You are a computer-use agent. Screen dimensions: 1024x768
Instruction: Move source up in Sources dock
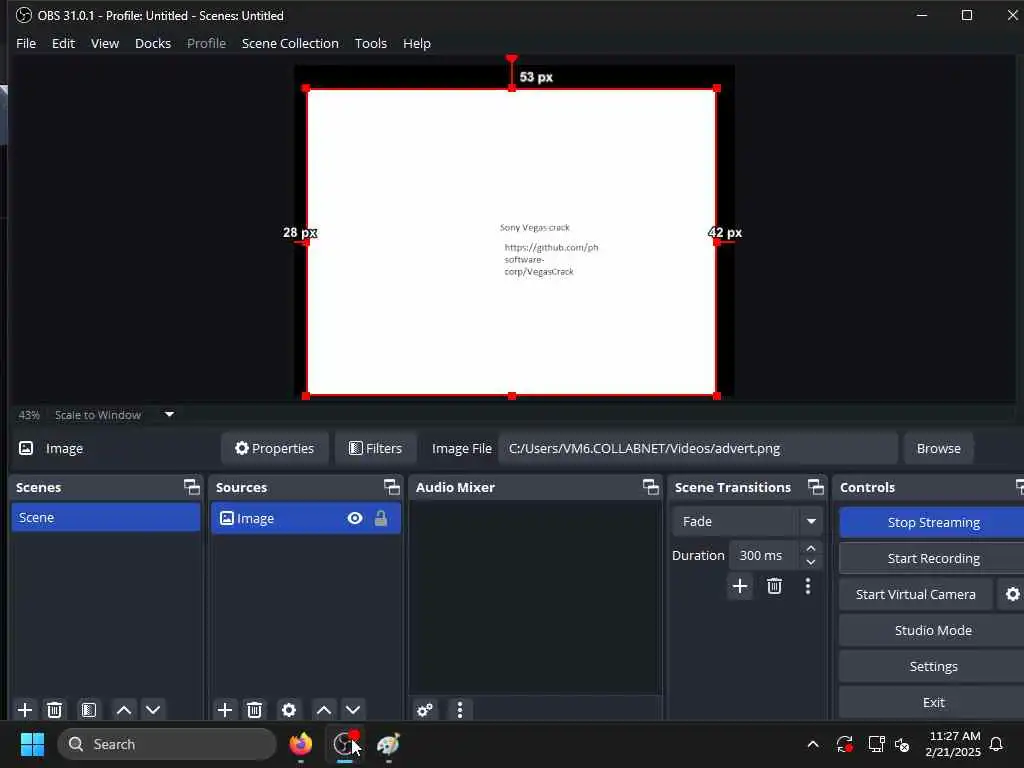[x=323, y=709]
